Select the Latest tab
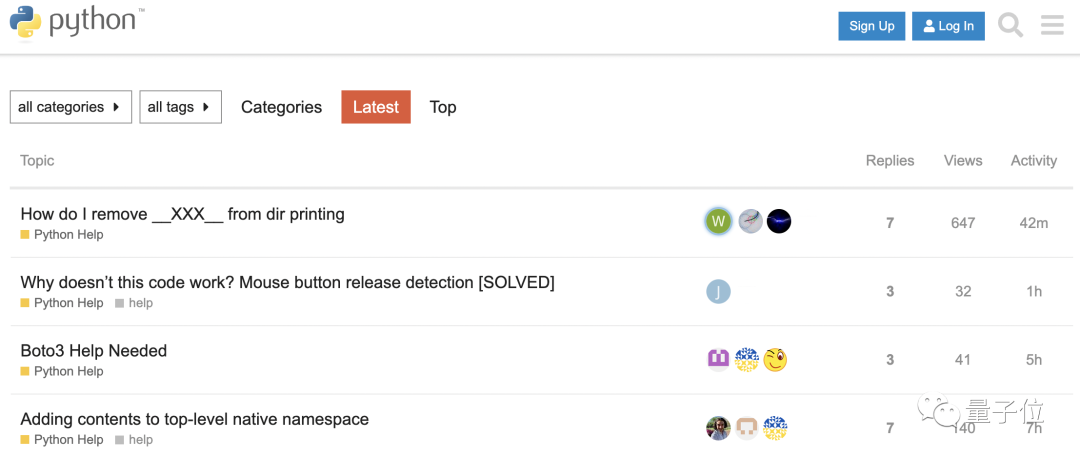This screenshot has height=459, width=1080. 376,107
